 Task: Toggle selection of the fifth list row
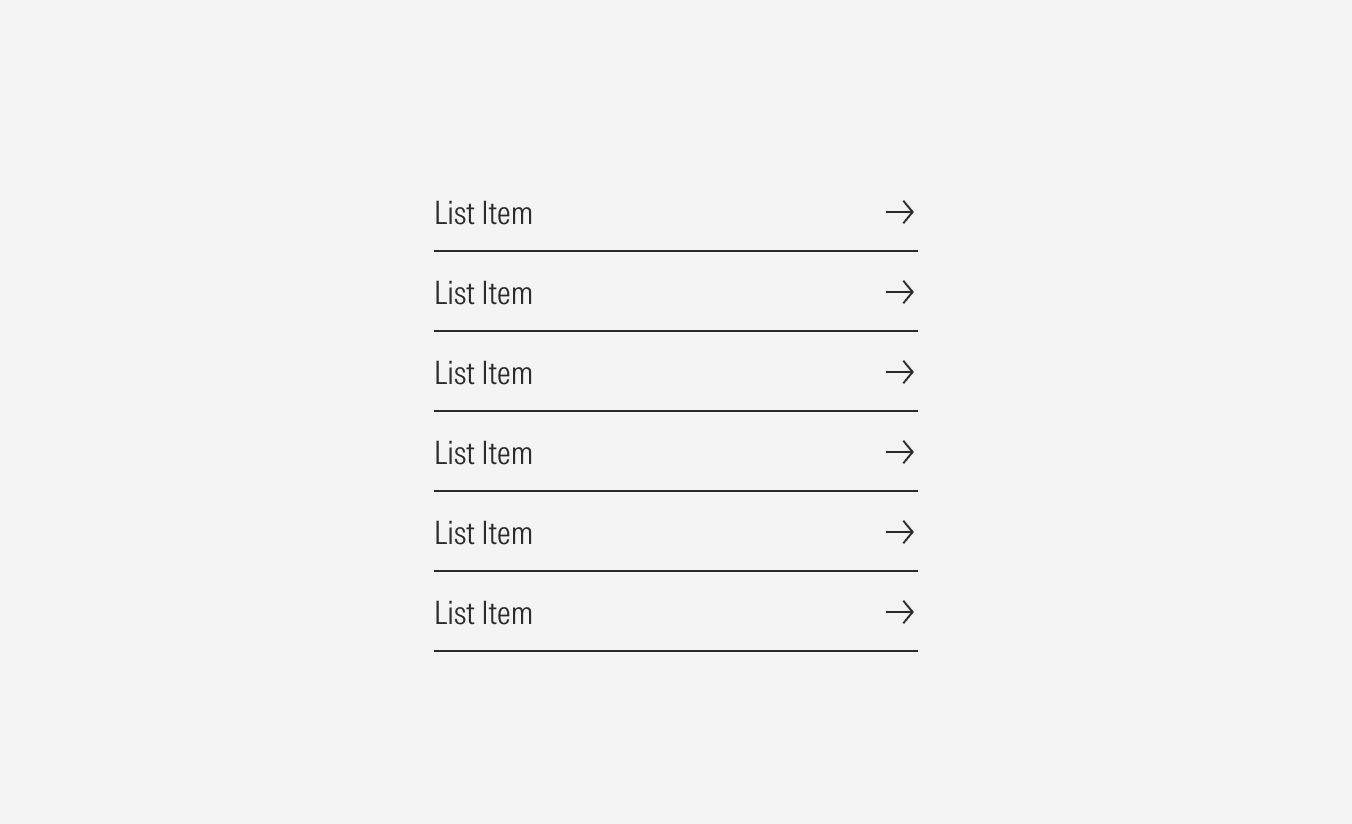[675, 533]
